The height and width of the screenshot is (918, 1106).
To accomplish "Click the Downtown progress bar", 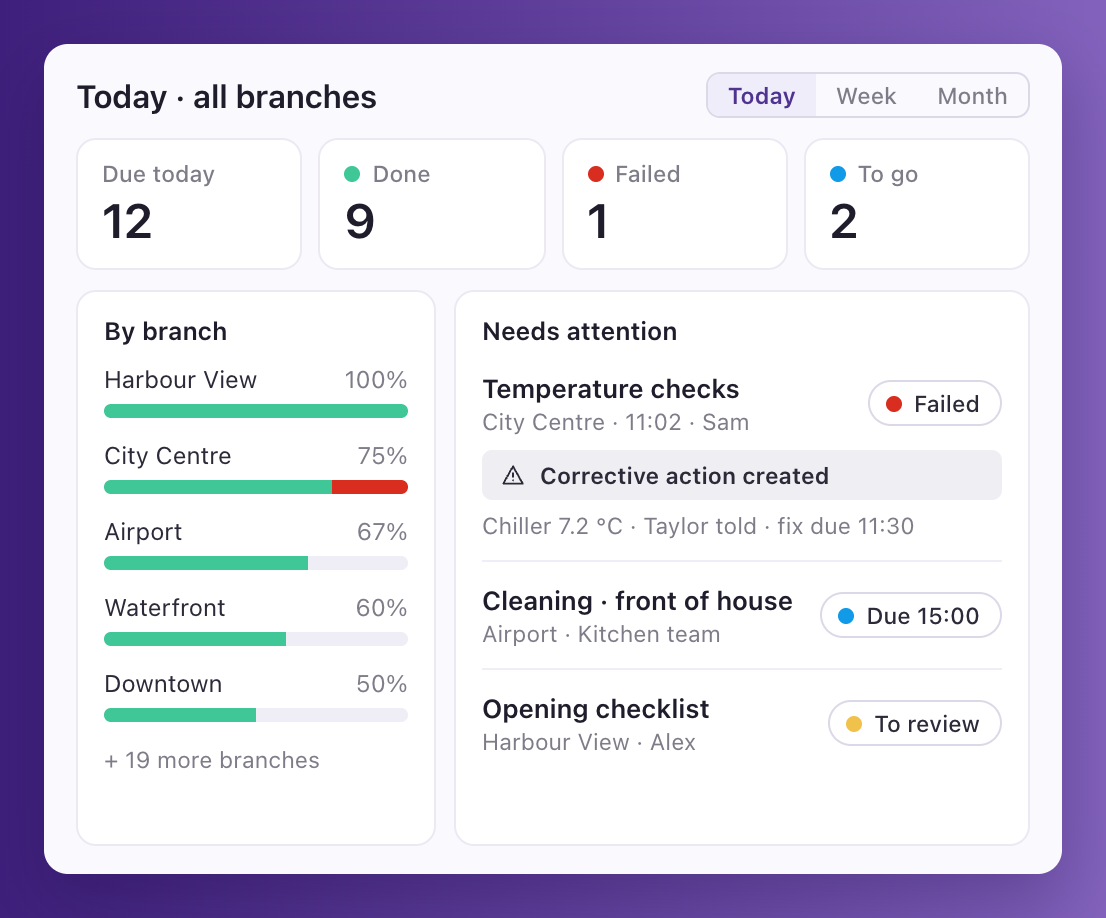I will [x=256, y=715].
